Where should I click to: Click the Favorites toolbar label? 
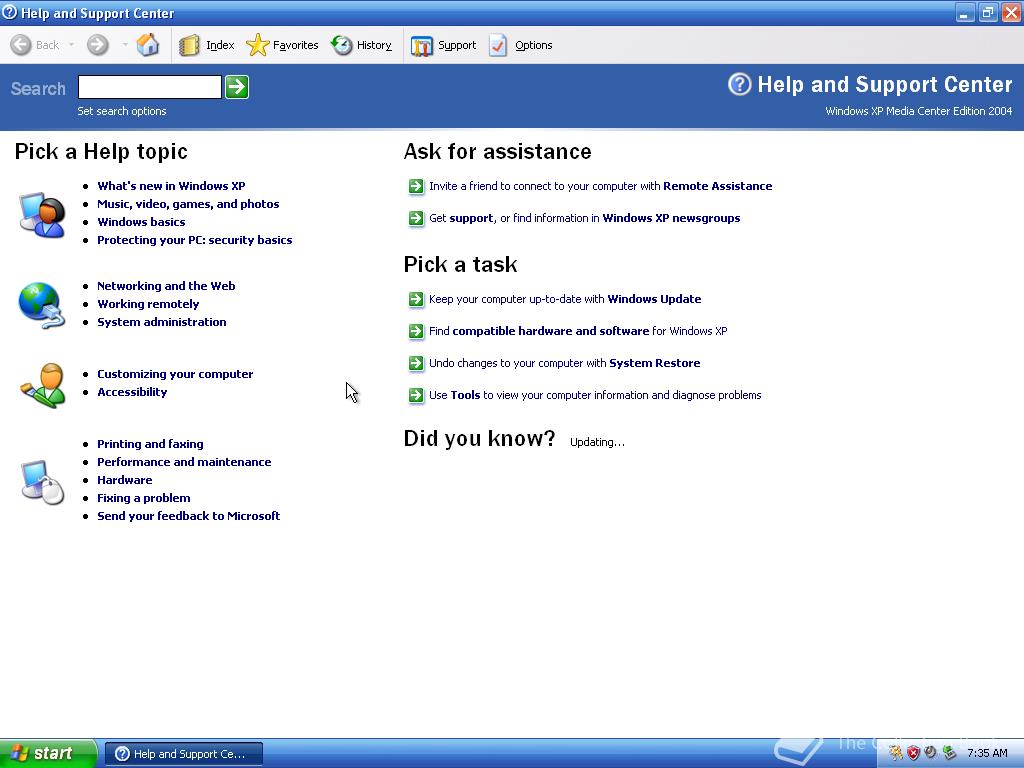tap(296, 45)
